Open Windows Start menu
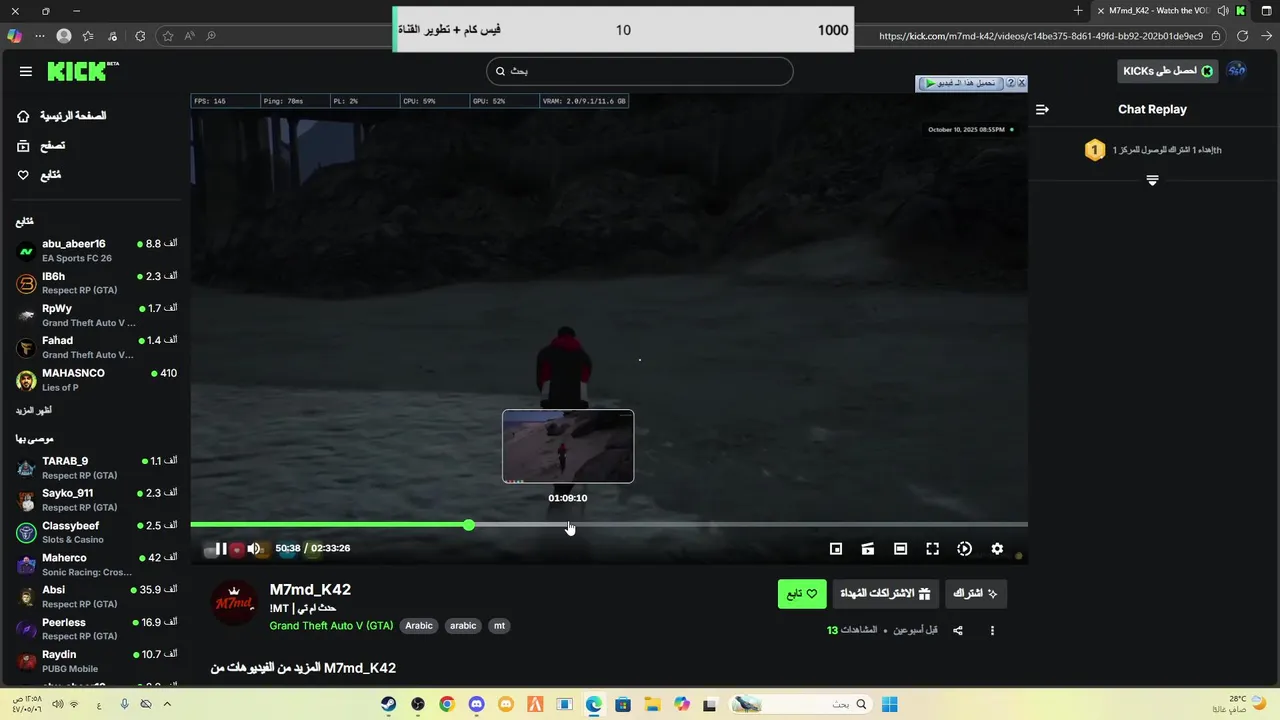 (889, 704)
